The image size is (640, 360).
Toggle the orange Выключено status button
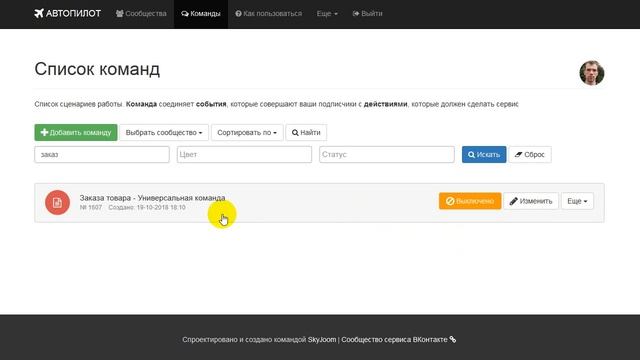click(x=470, y=201)
